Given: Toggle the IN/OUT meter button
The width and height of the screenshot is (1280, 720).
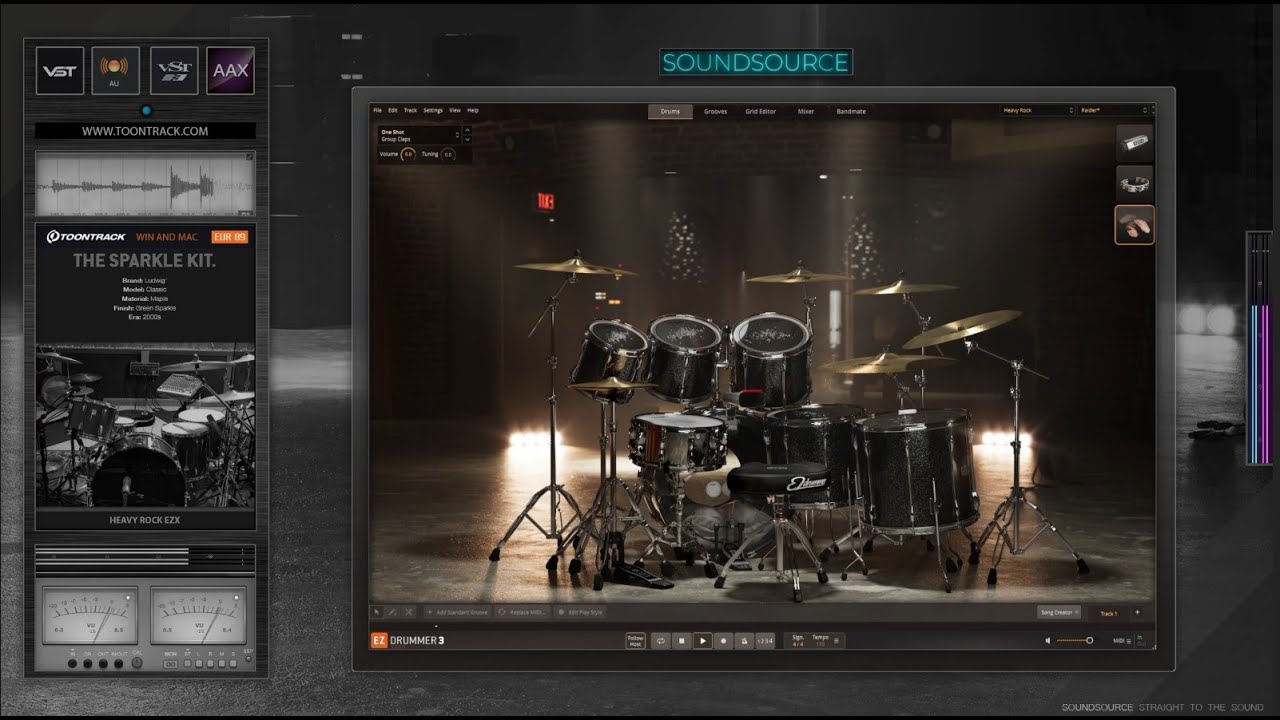Looking at the screenshot, I should (119, 663).
